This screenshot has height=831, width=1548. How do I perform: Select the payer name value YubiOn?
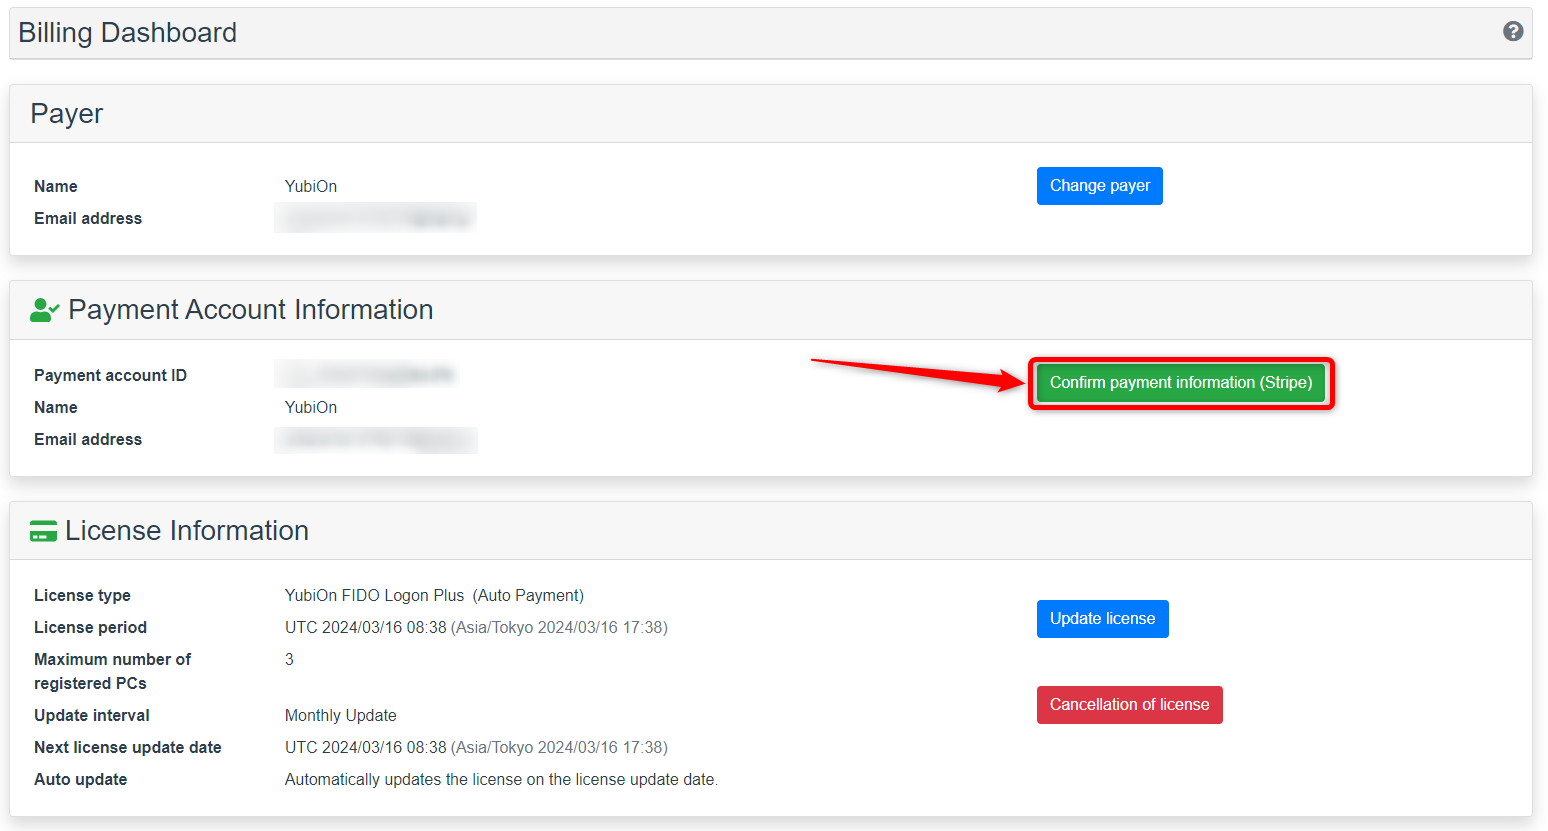(311, 186)
